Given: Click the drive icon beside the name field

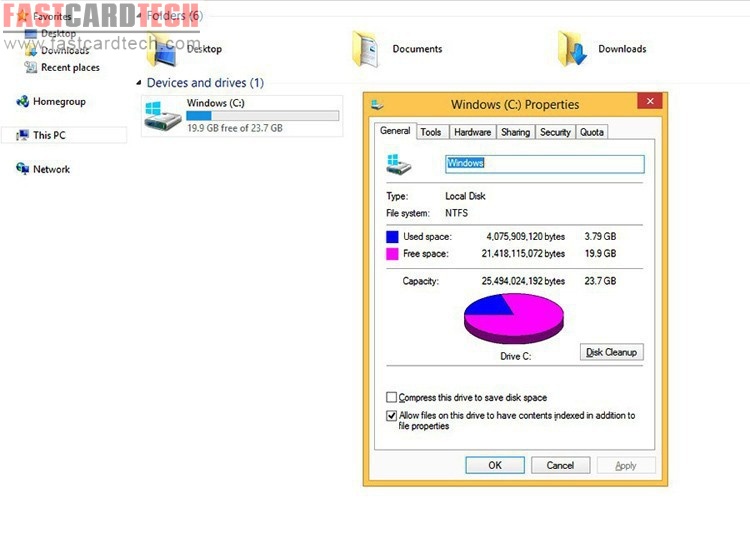Looking at the screenshot, I should 398,164.
